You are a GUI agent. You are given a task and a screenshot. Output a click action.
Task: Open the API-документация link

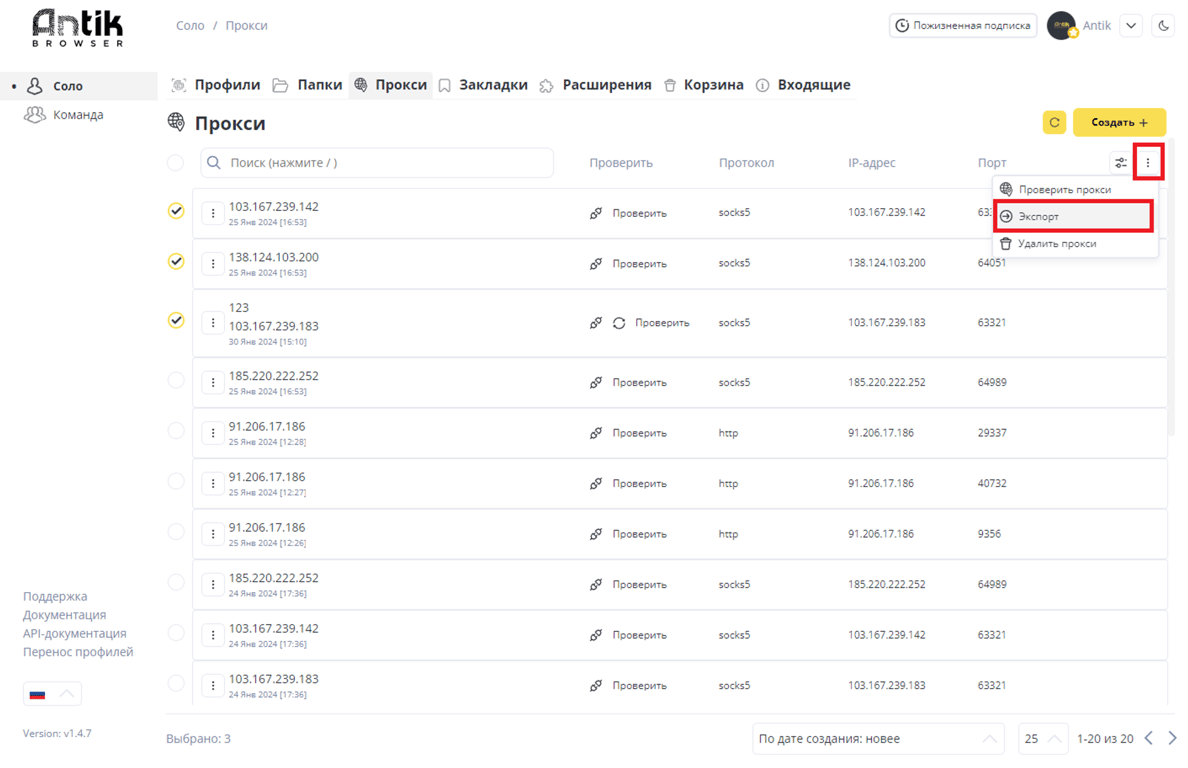(x=75, y=633)
